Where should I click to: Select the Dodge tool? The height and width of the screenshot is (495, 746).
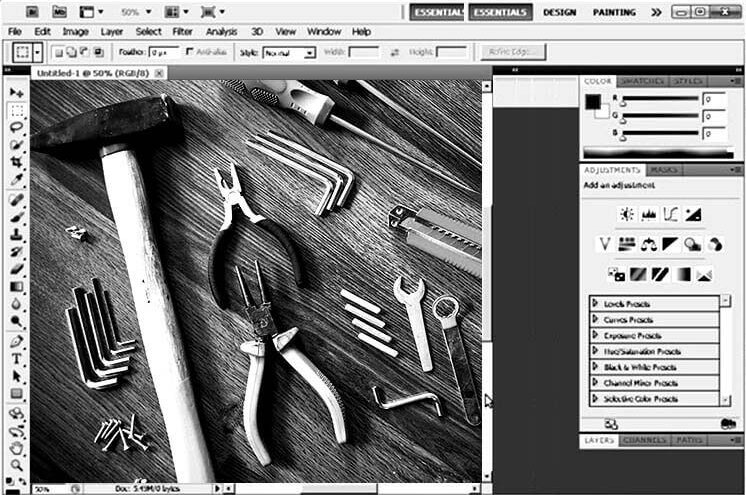(x=17, y=322)
